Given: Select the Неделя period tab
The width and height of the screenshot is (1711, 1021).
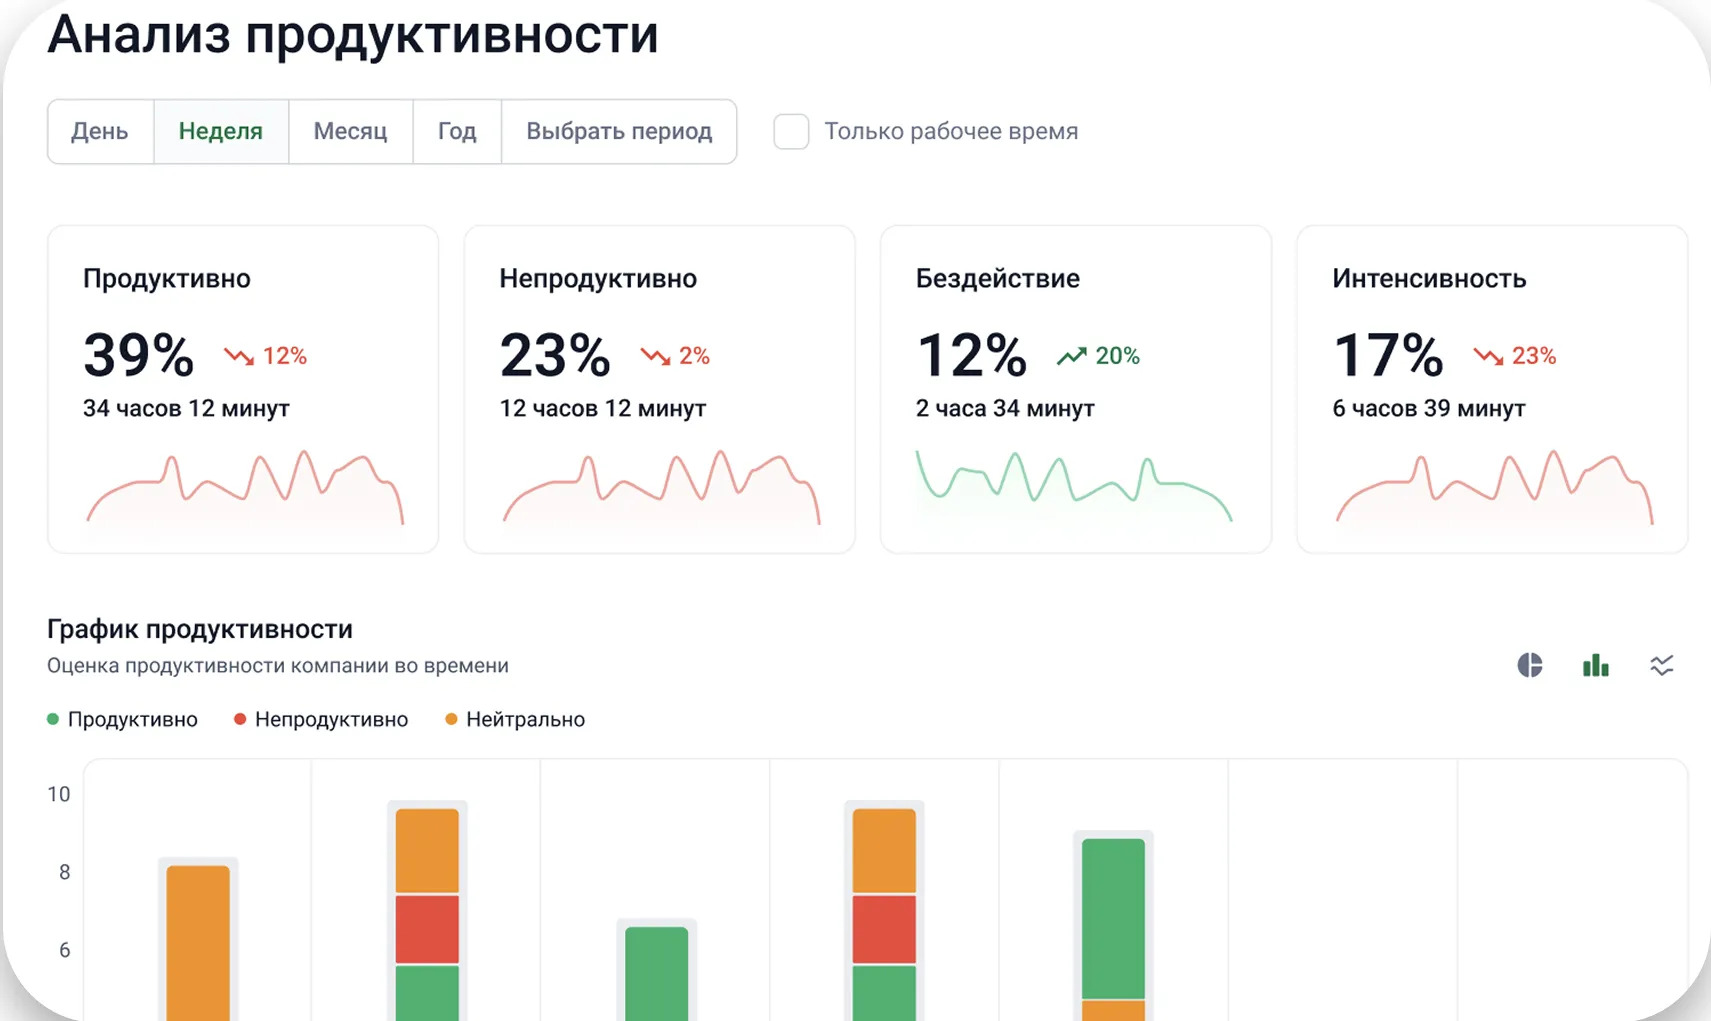Looking at the screenshot, I should [221, 131].
